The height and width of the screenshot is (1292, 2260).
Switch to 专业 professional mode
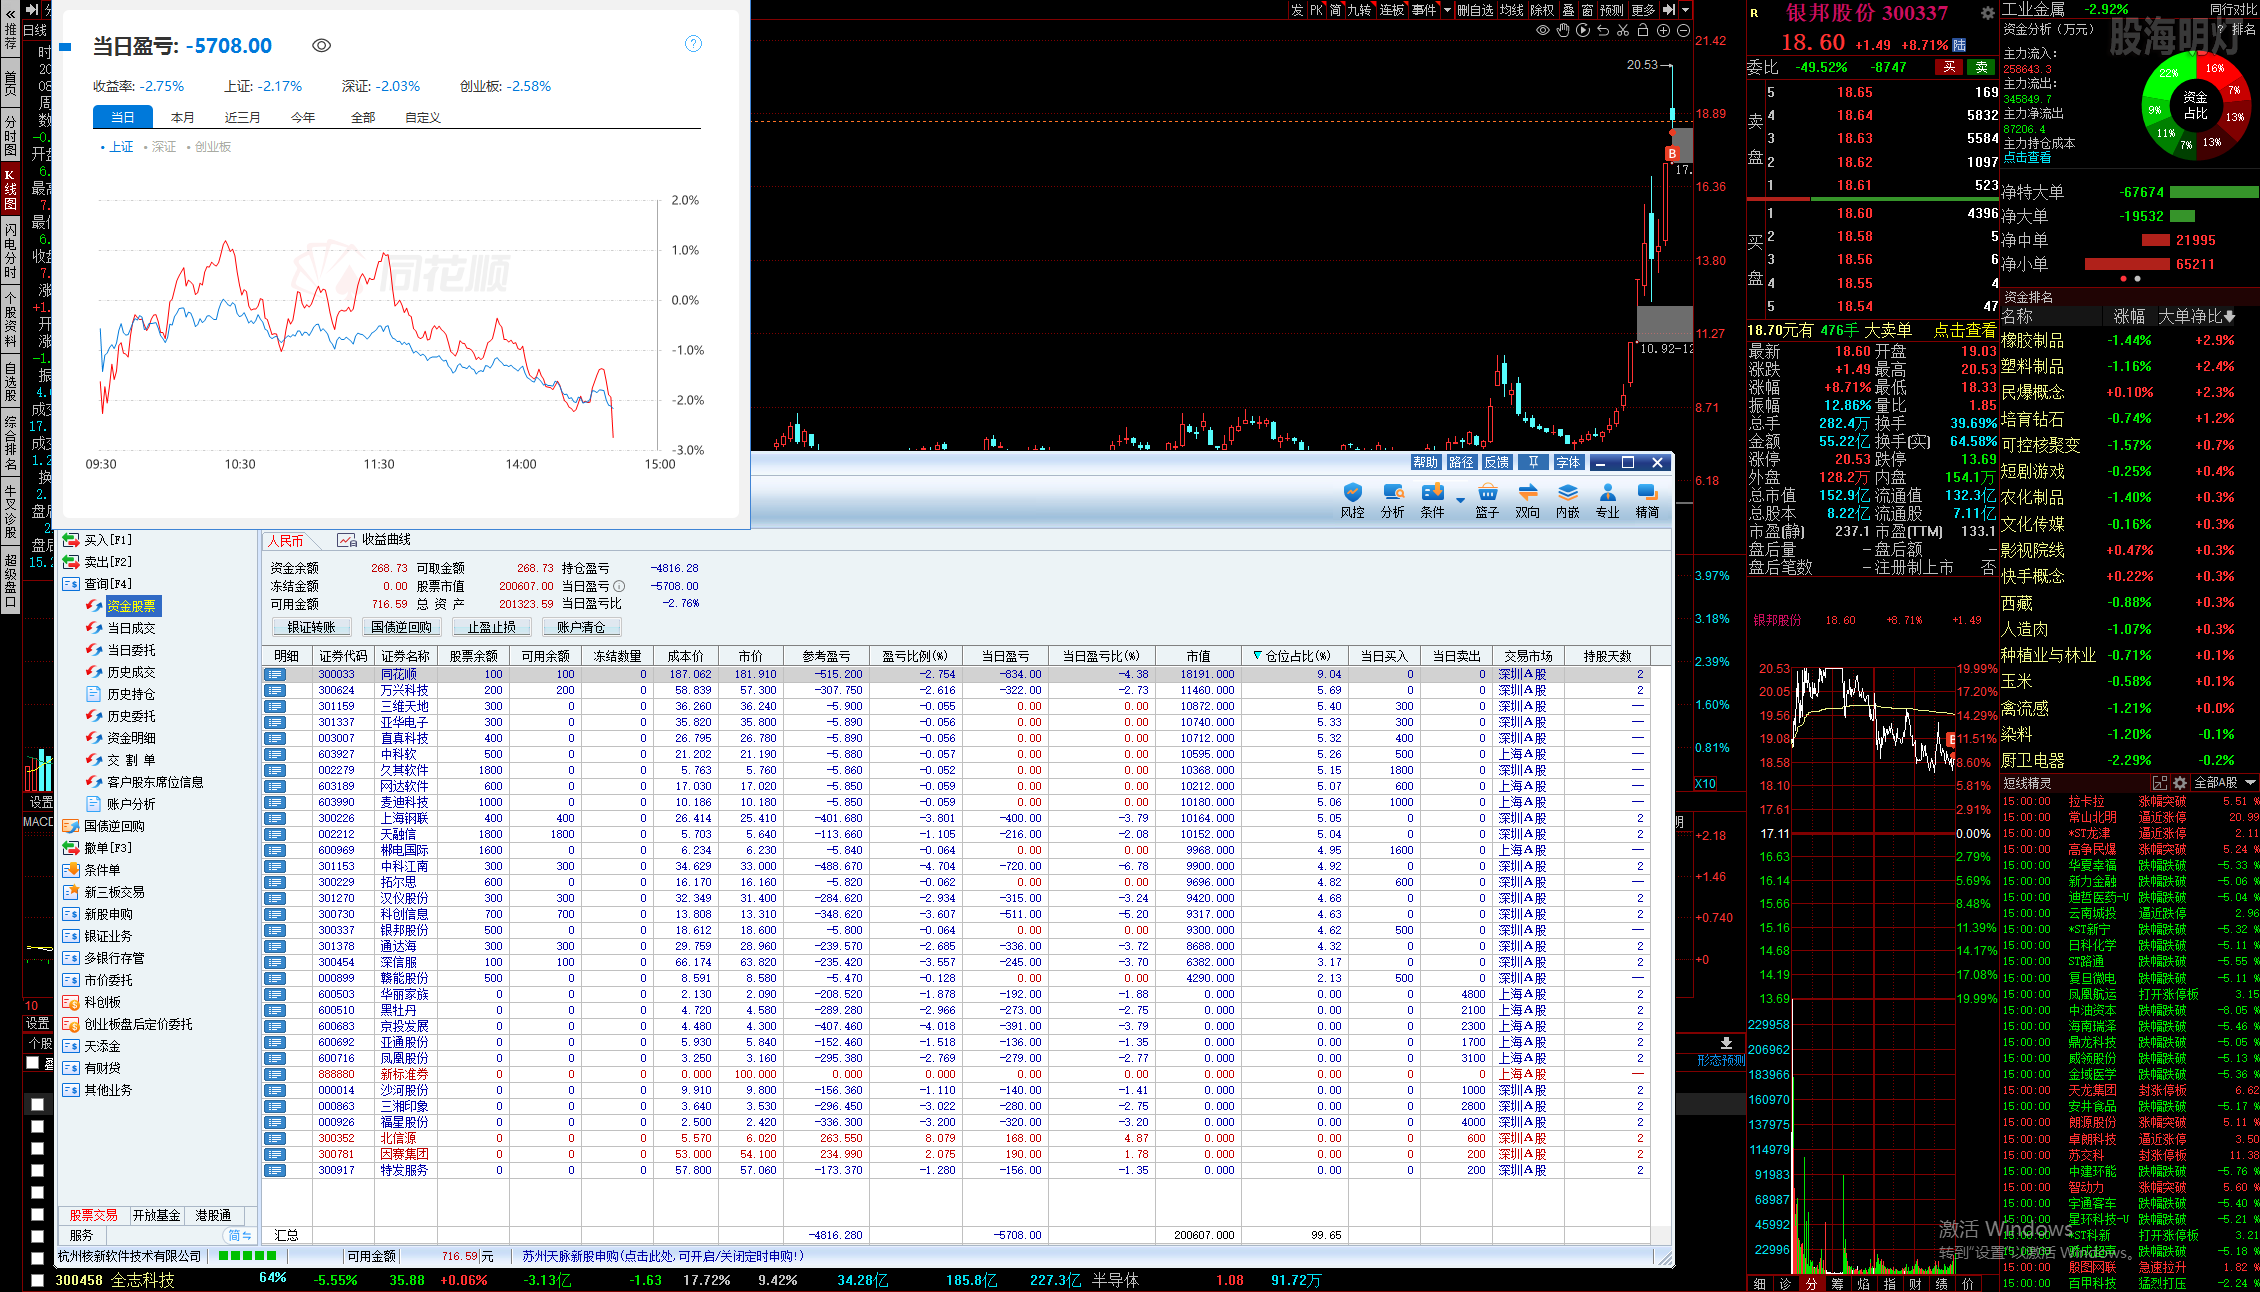[x=1607, y=501]
